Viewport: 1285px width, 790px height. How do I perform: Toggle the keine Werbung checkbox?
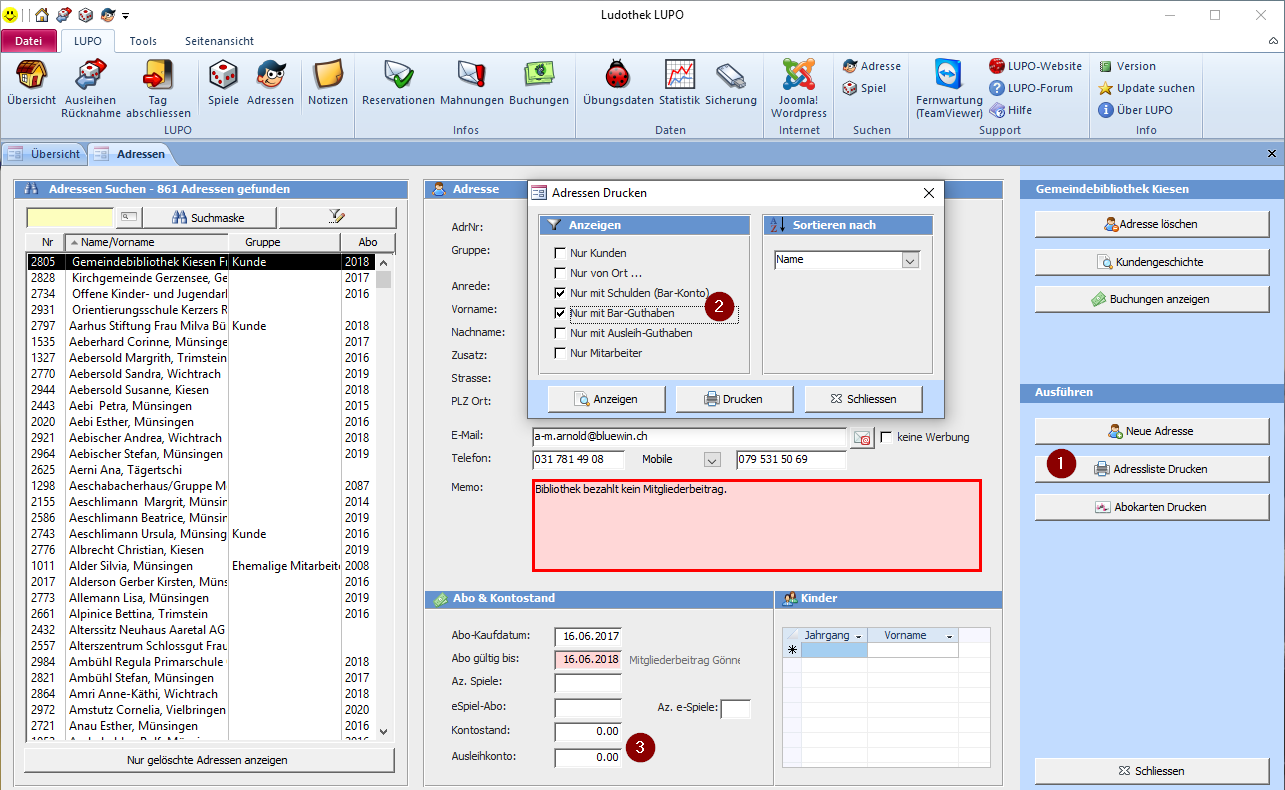886,437
